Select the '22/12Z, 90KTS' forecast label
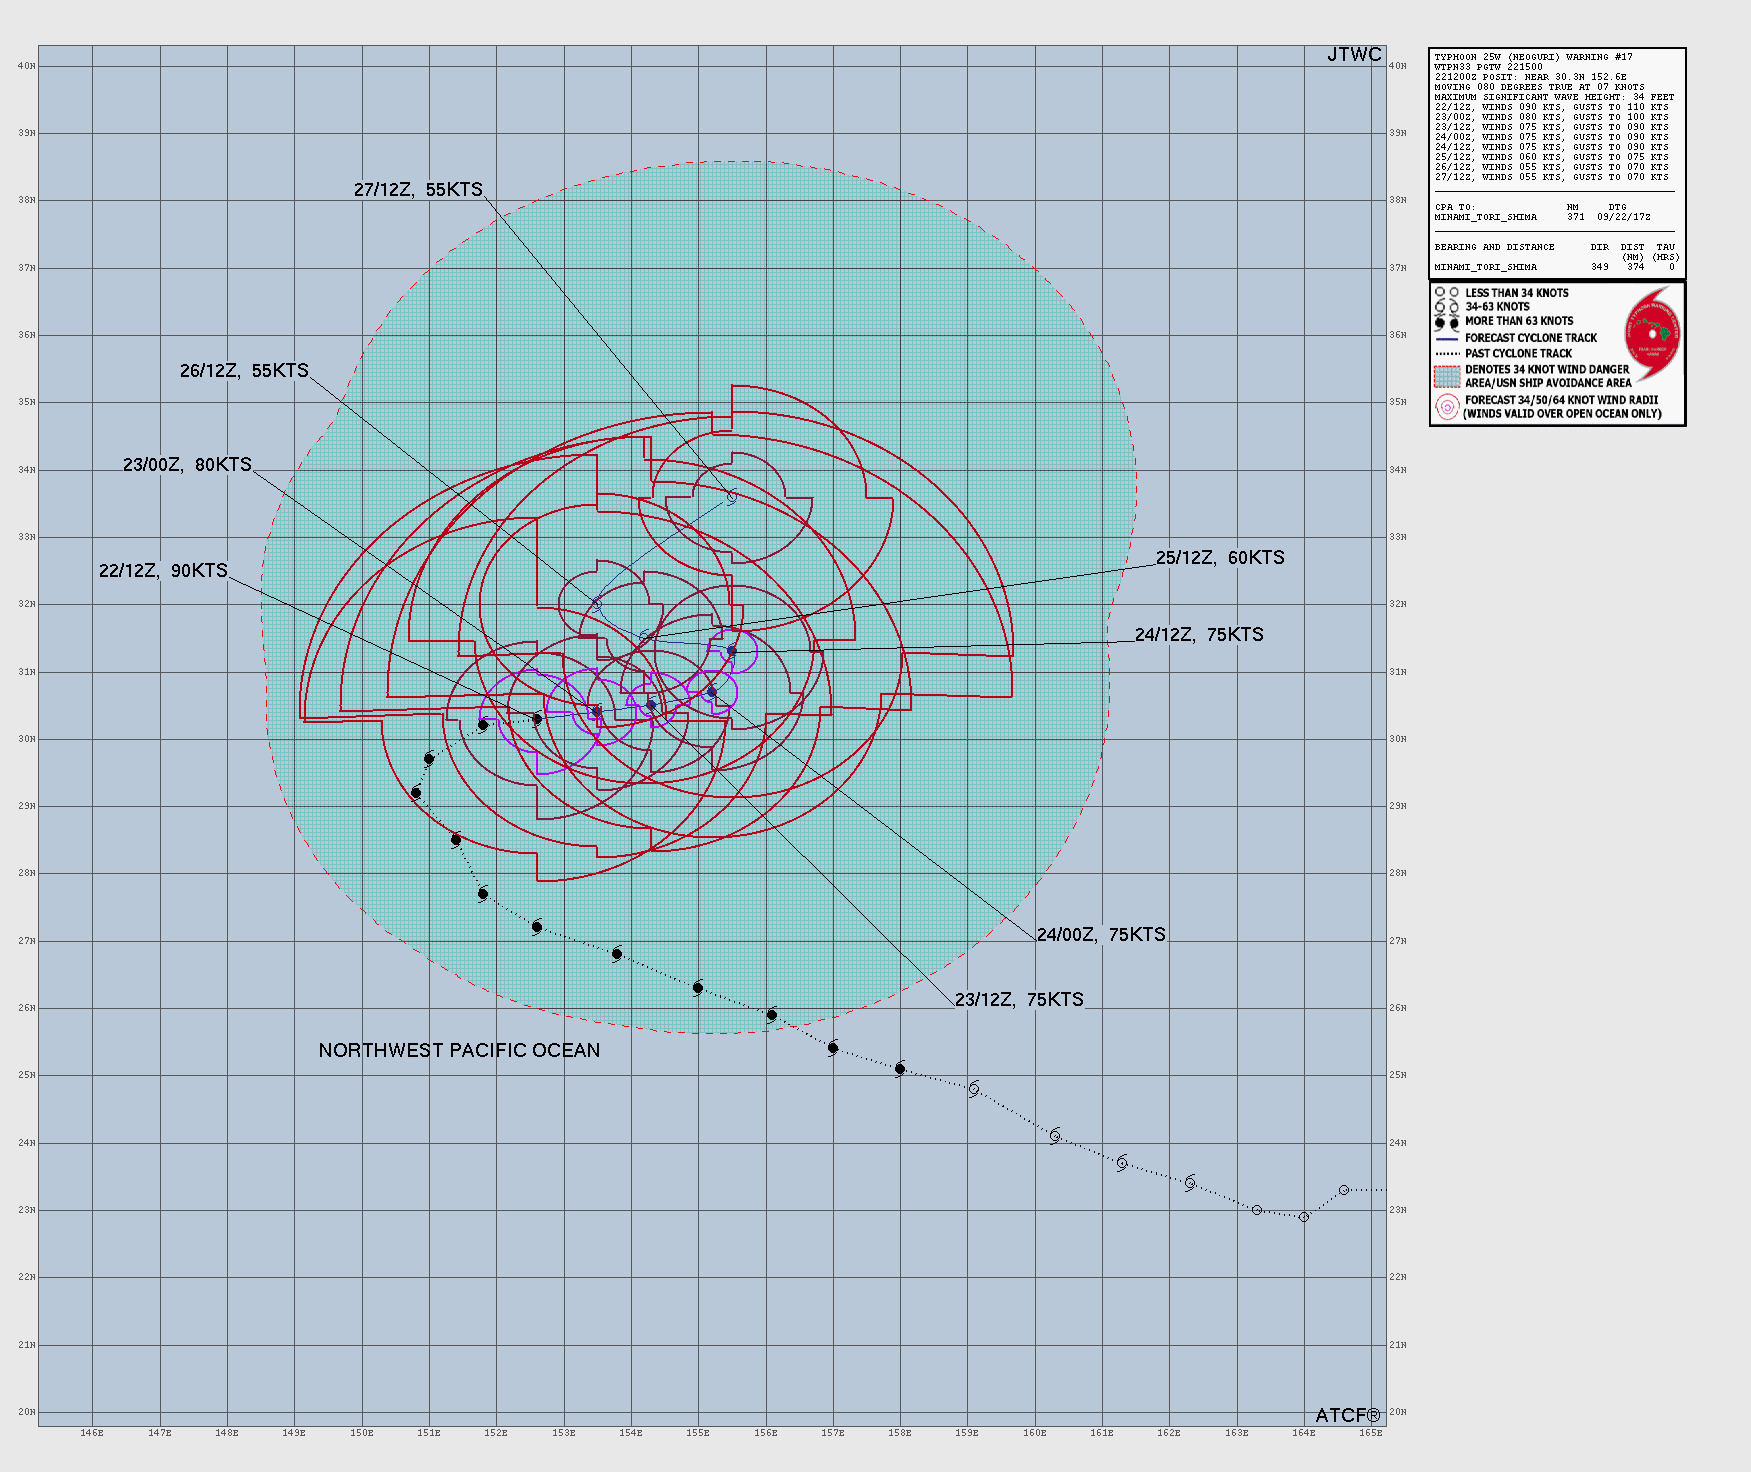The width and height of the screenshot is (1751, 1472). click(163, 571)
